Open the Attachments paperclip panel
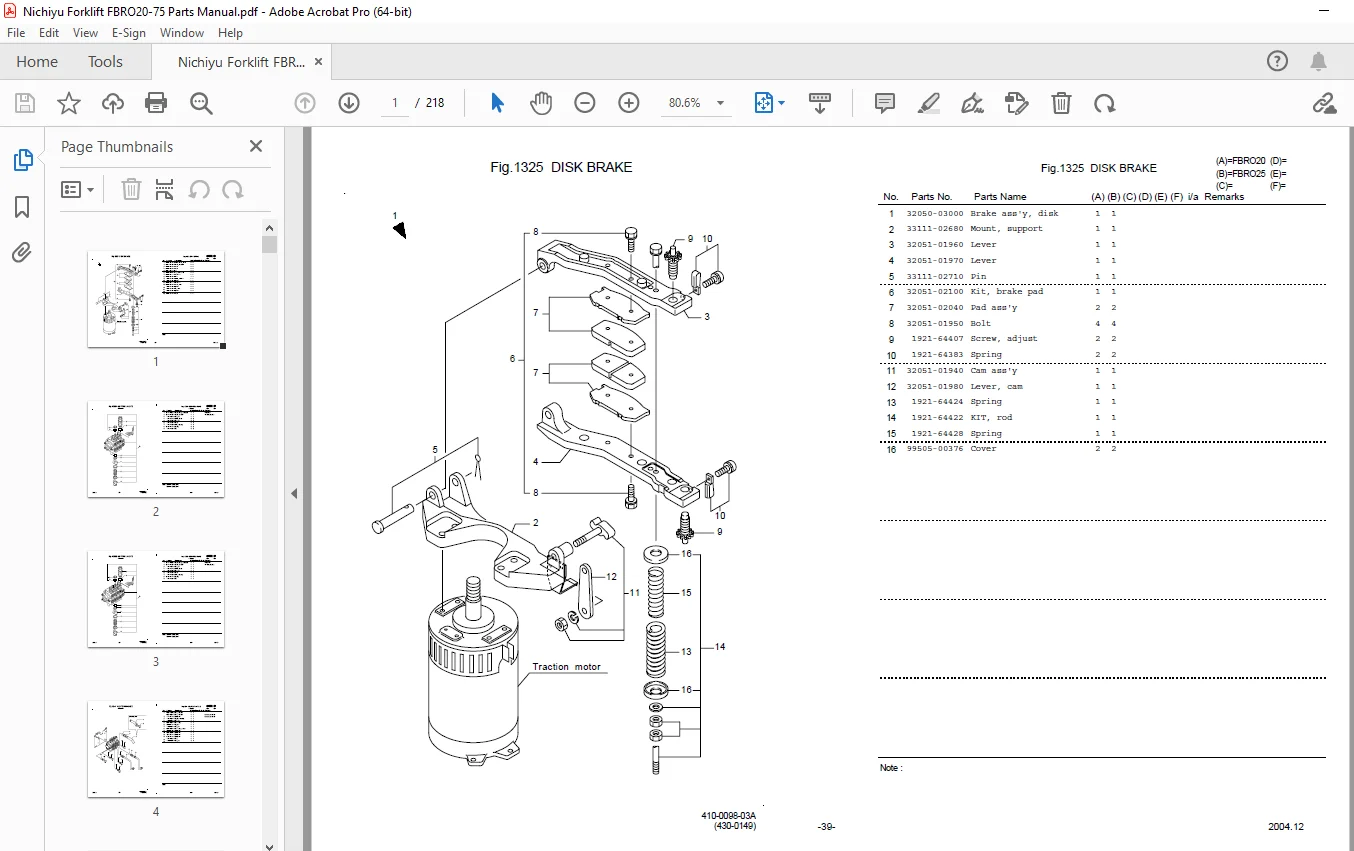The image size is (1354, 851). [22, 252]
